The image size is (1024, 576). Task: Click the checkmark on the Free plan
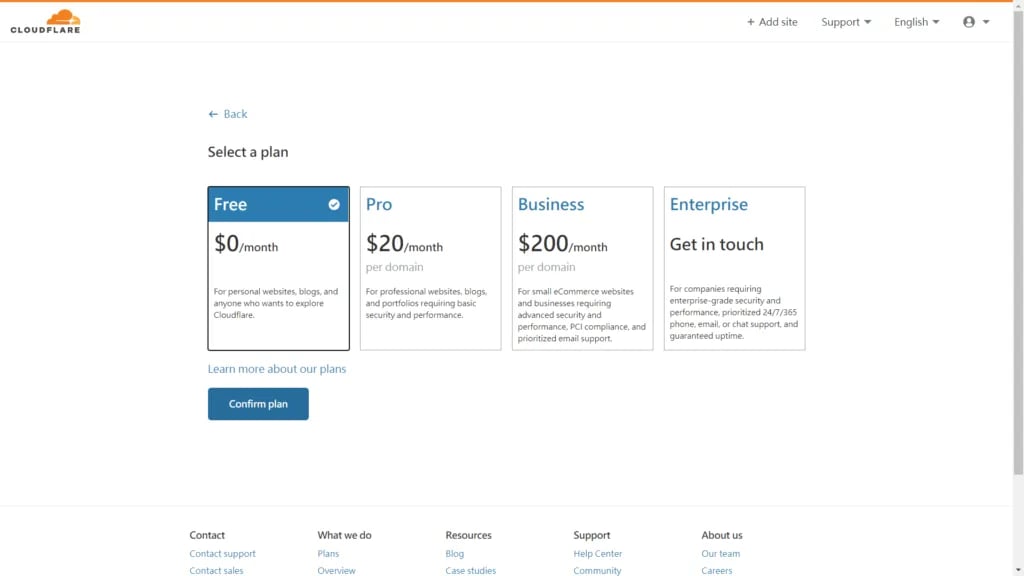click(334, 204)
